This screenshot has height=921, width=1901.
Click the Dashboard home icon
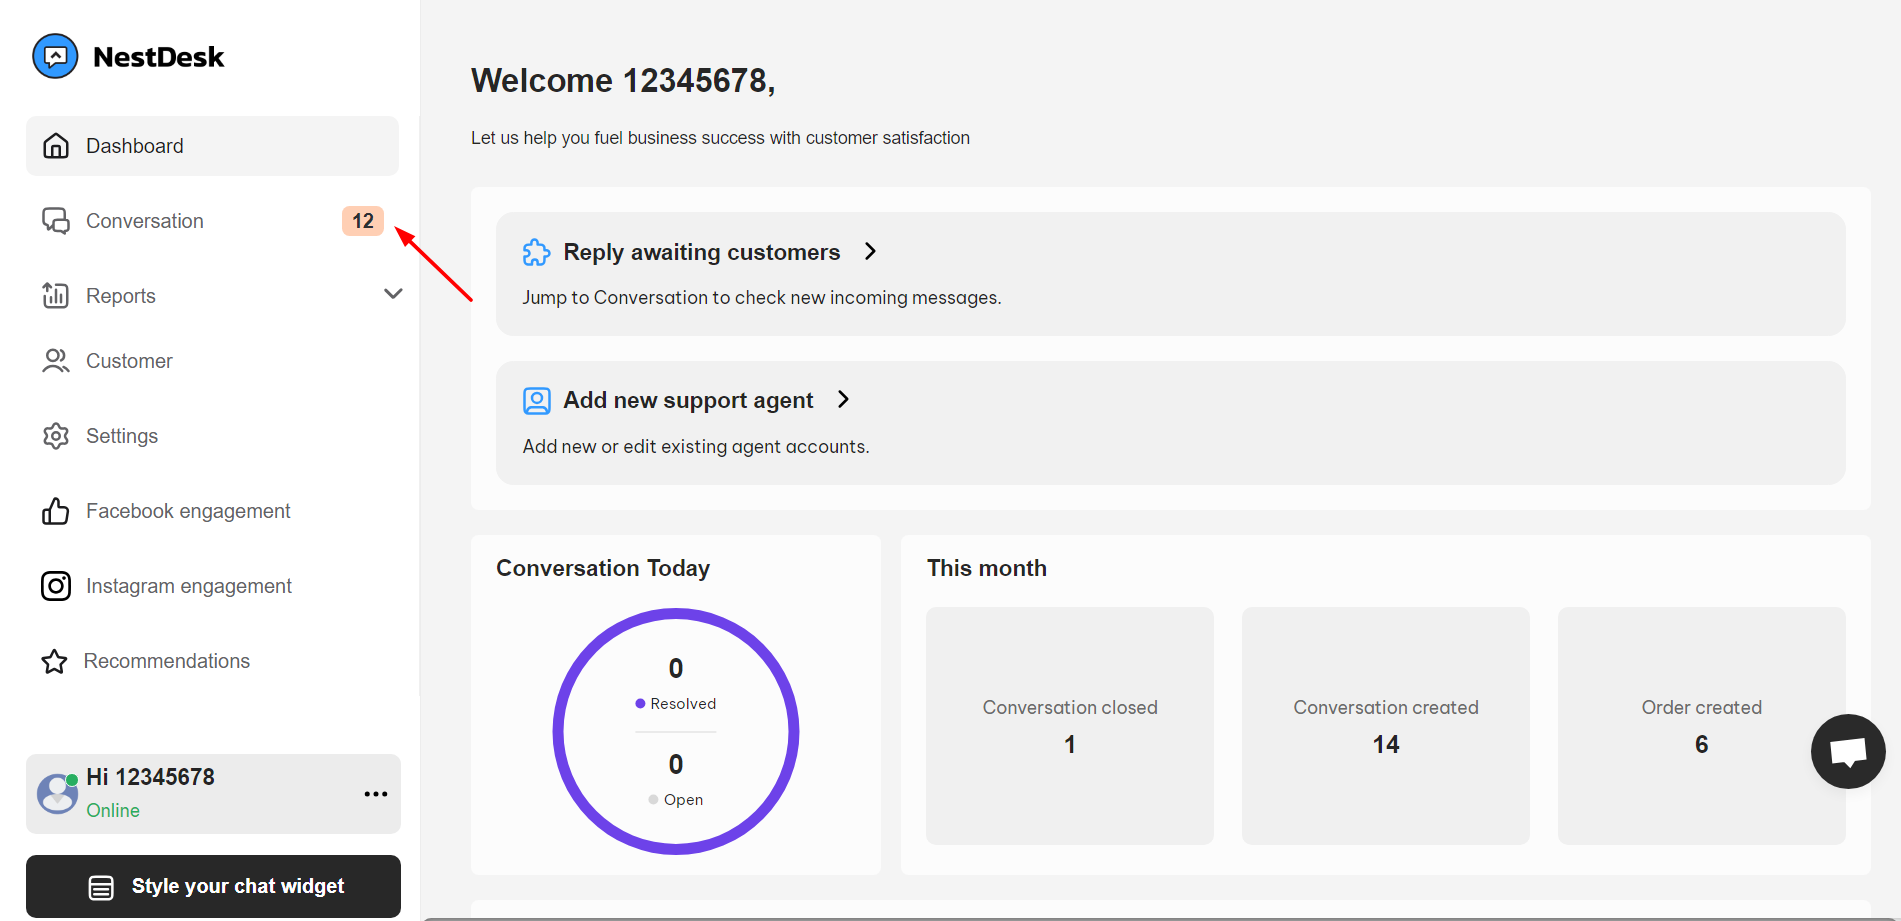point(56,146)
